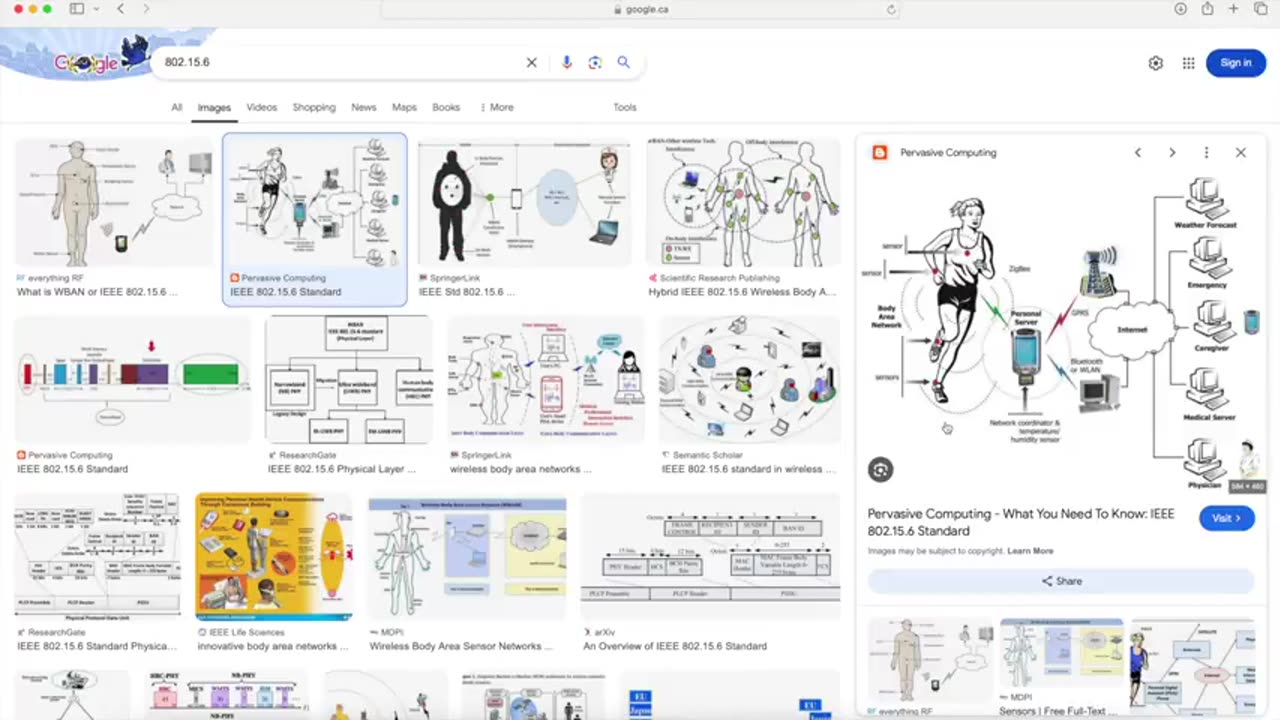
Task: Open Google quick settings gear
Action: click(x=1156, y=63)
